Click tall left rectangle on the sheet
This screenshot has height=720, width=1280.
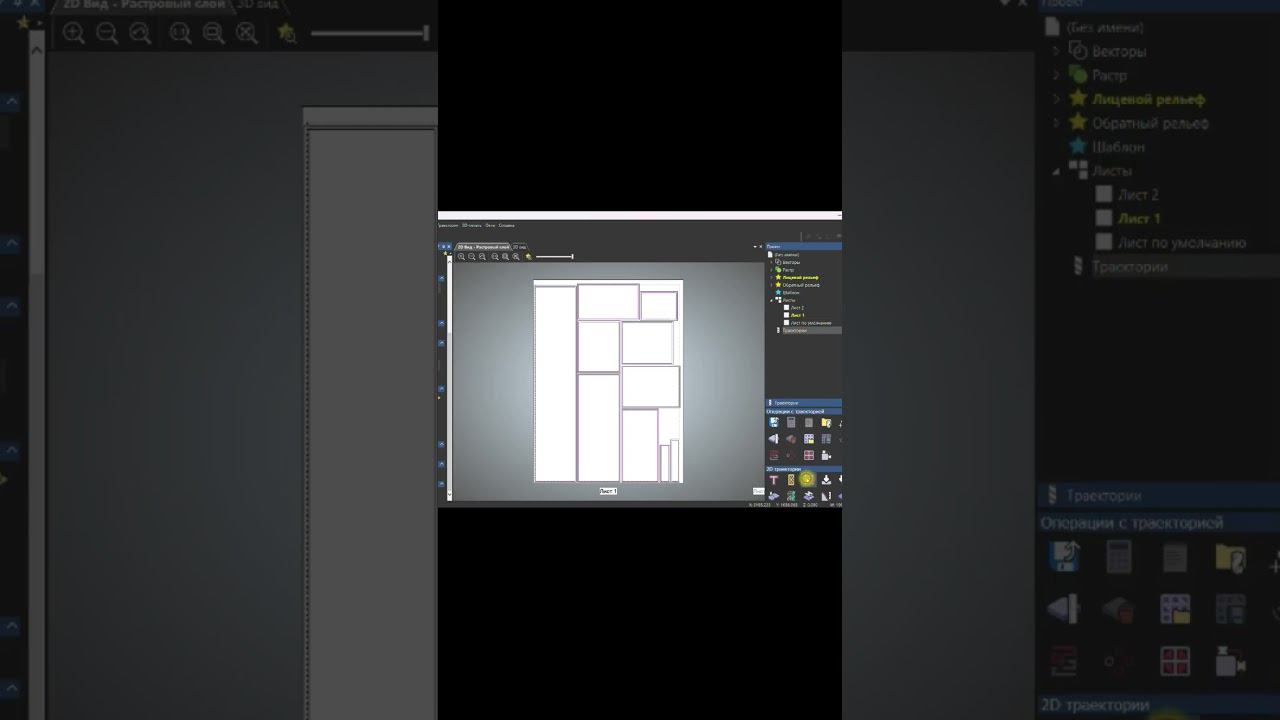[x=555, y=384]
